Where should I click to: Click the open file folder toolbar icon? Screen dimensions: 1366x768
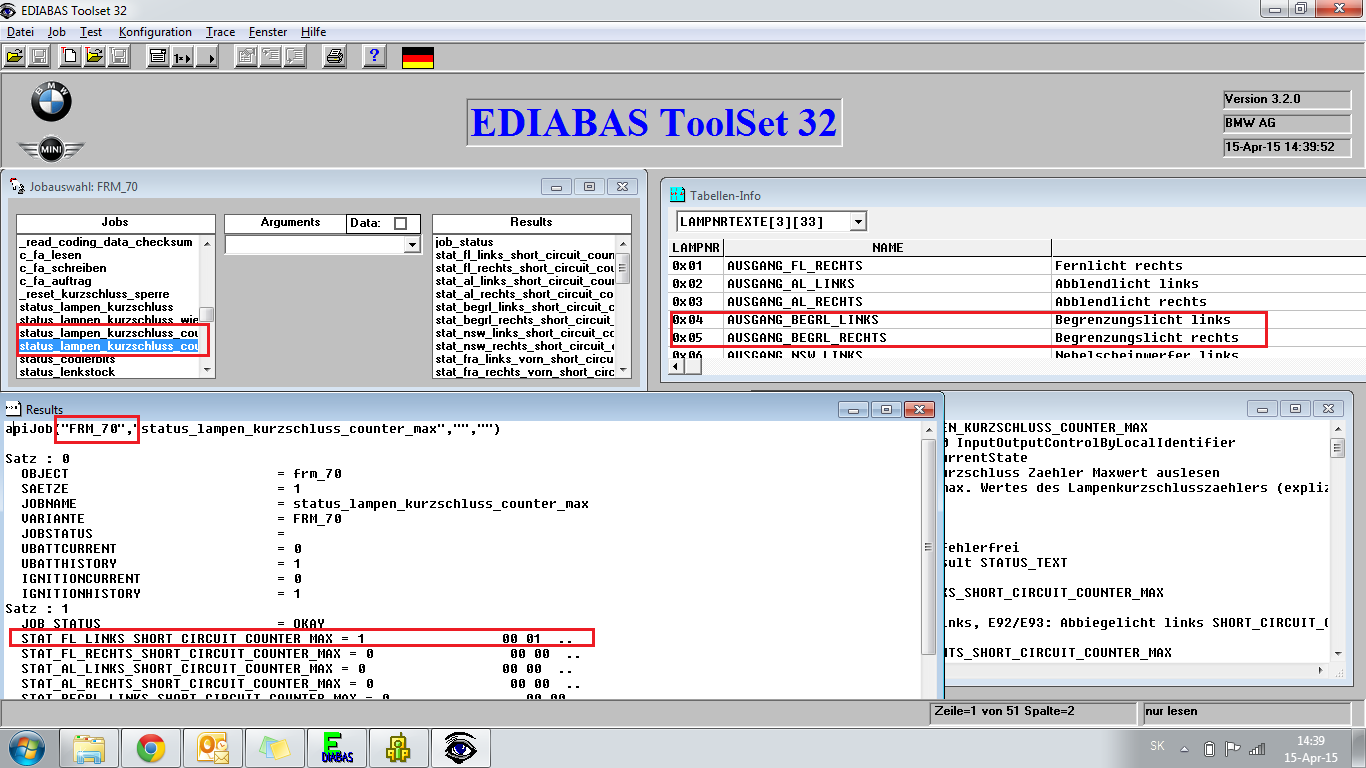click(x=15, y=57)
